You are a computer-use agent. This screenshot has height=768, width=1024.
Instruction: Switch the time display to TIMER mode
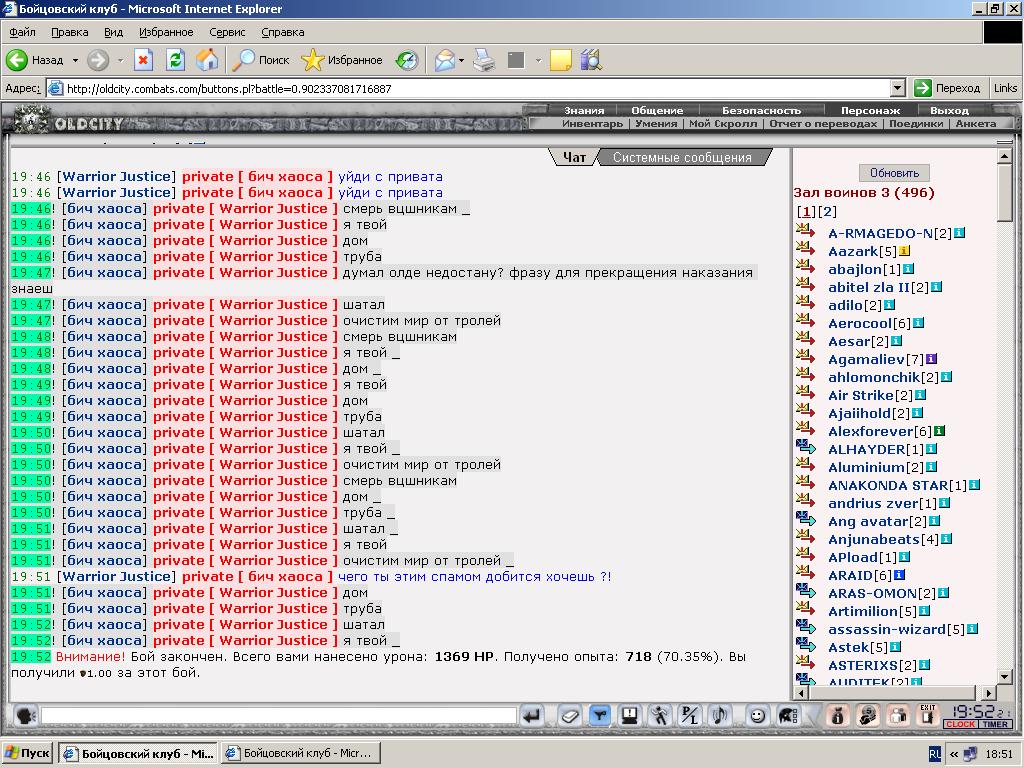coord(995,724)
